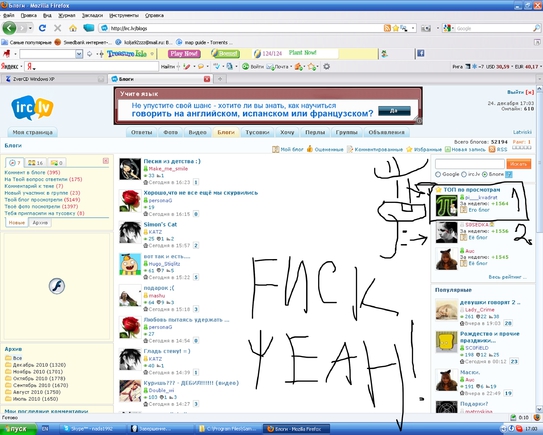Switch language via Latviski link
Image resolution: width=543 pixels, height=435 pixels.
(522, 132)
